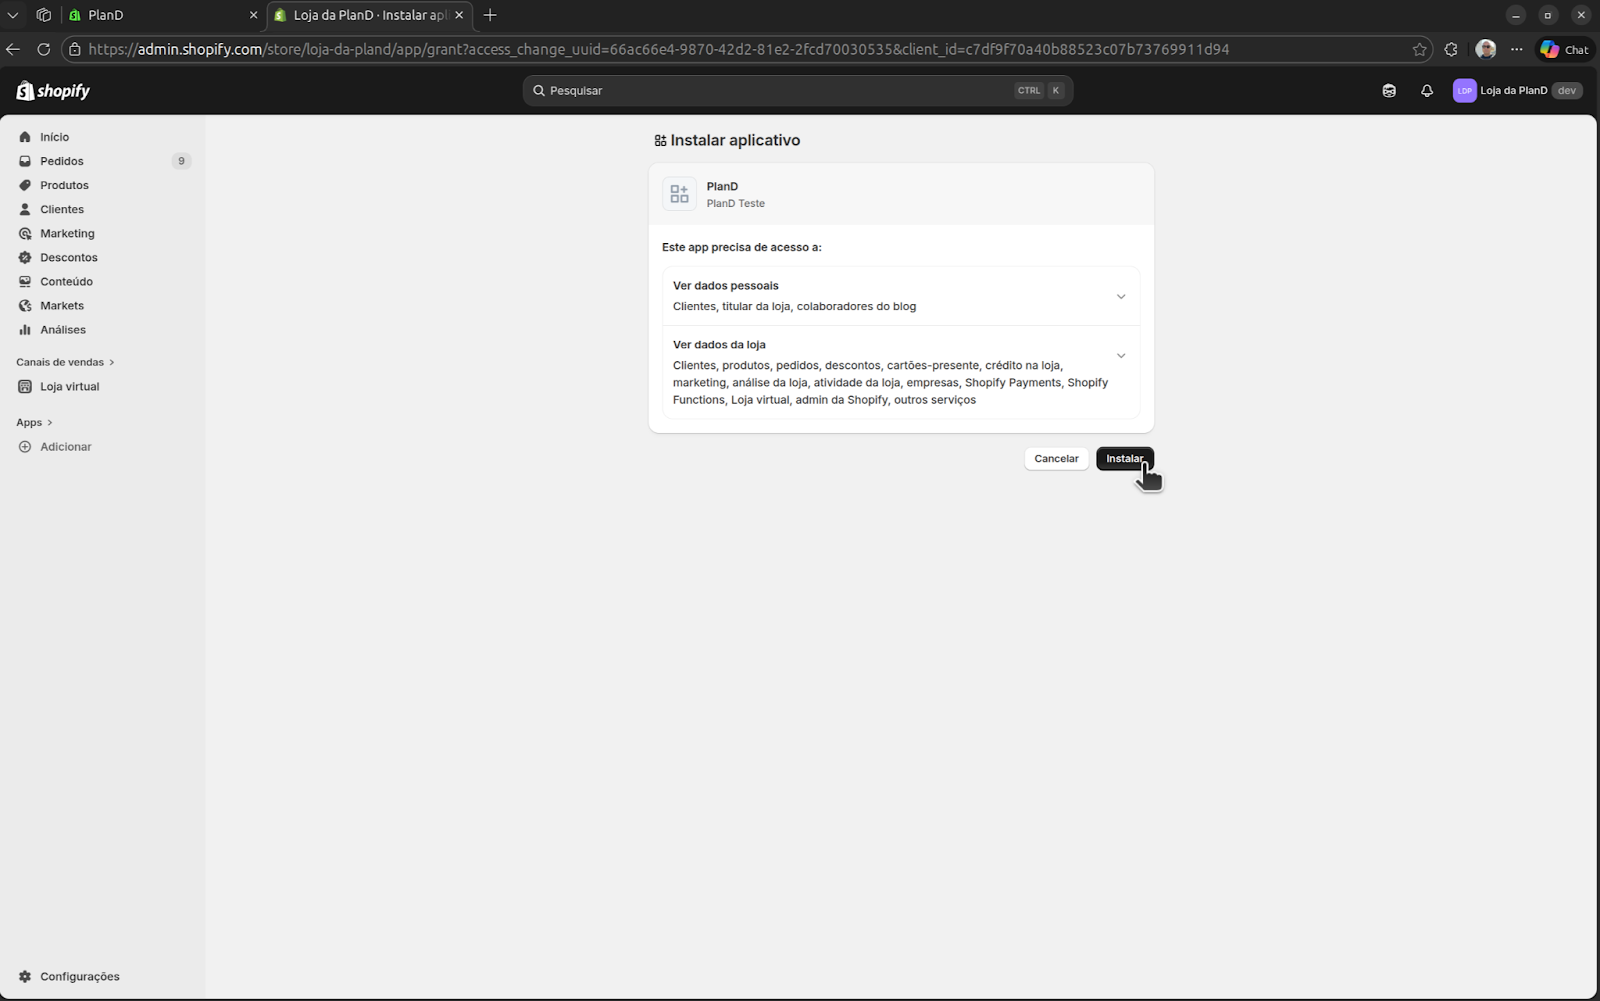
Task: View site information lock icon
Action: coord(74,49)
